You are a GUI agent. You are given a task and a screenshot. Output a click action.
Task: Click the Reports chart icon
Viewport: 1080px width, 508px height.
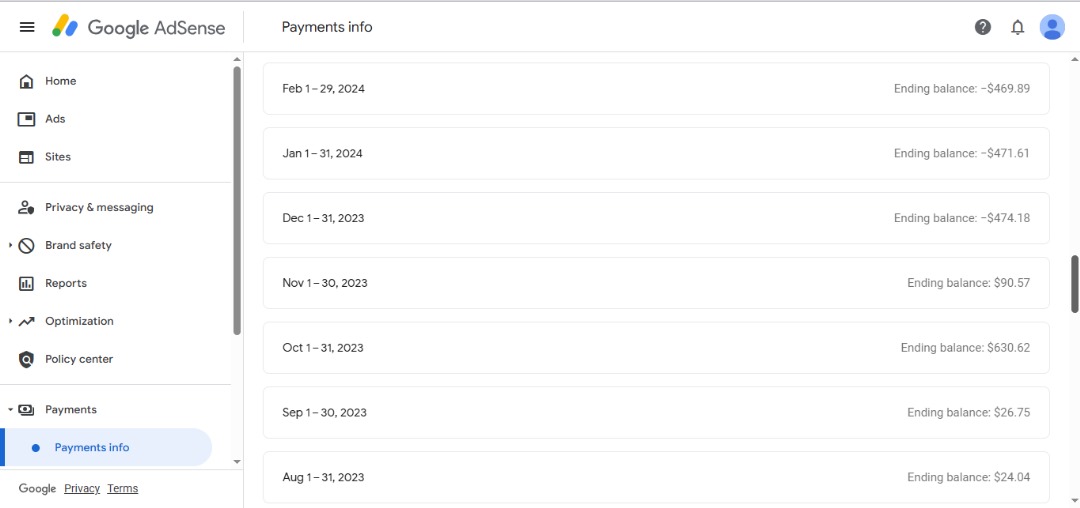point(27,284)
